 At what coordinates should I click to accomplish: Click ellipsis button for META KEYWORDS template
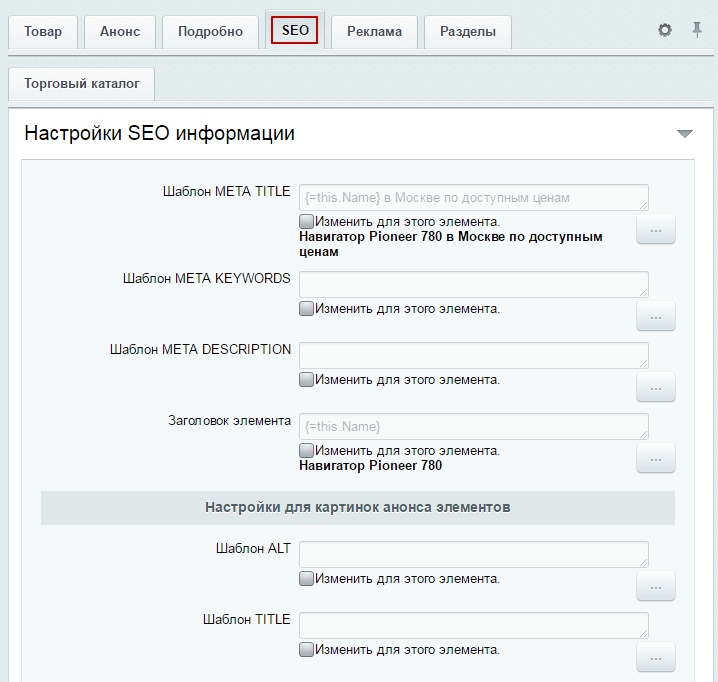click(656, 316)
